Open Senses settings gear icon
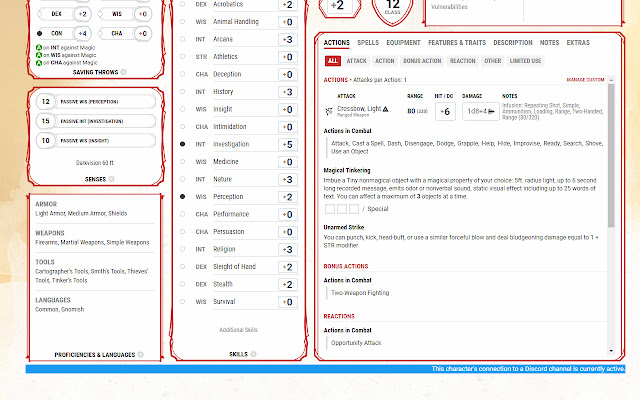The width and height of the screenshot is (640, 400). tap(111, 179)
